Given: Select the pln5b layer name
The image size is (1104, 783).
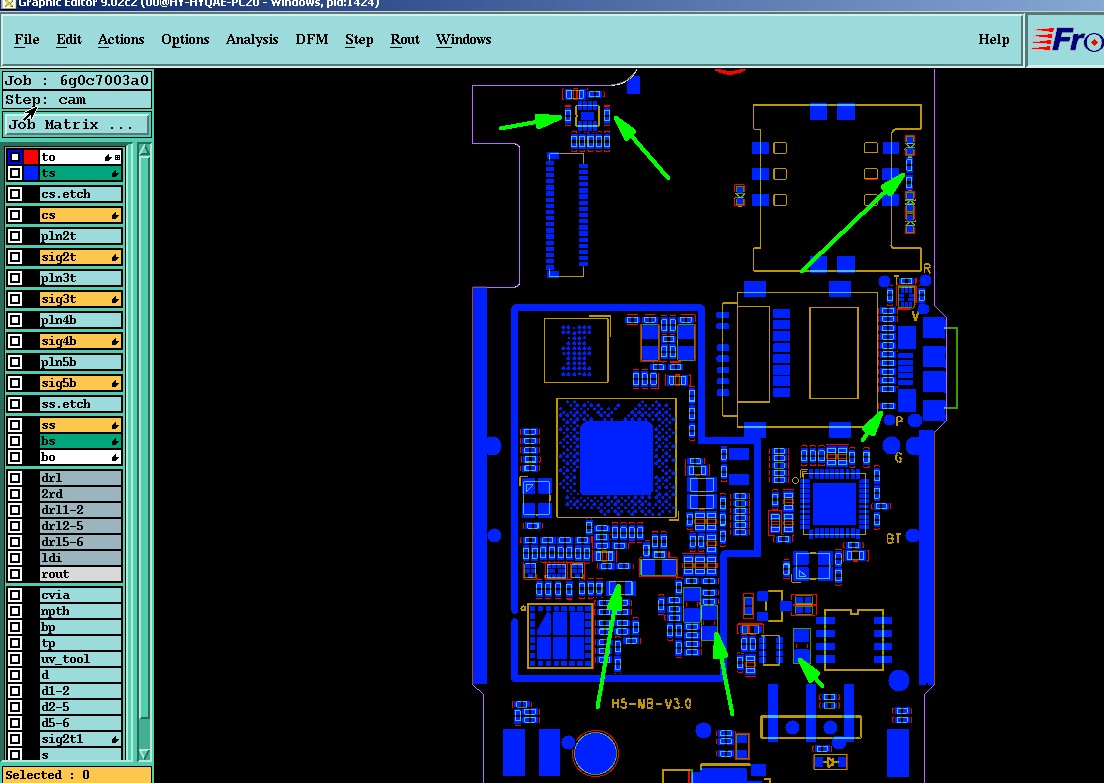Looking at the screenshot, I should (80, 362).
